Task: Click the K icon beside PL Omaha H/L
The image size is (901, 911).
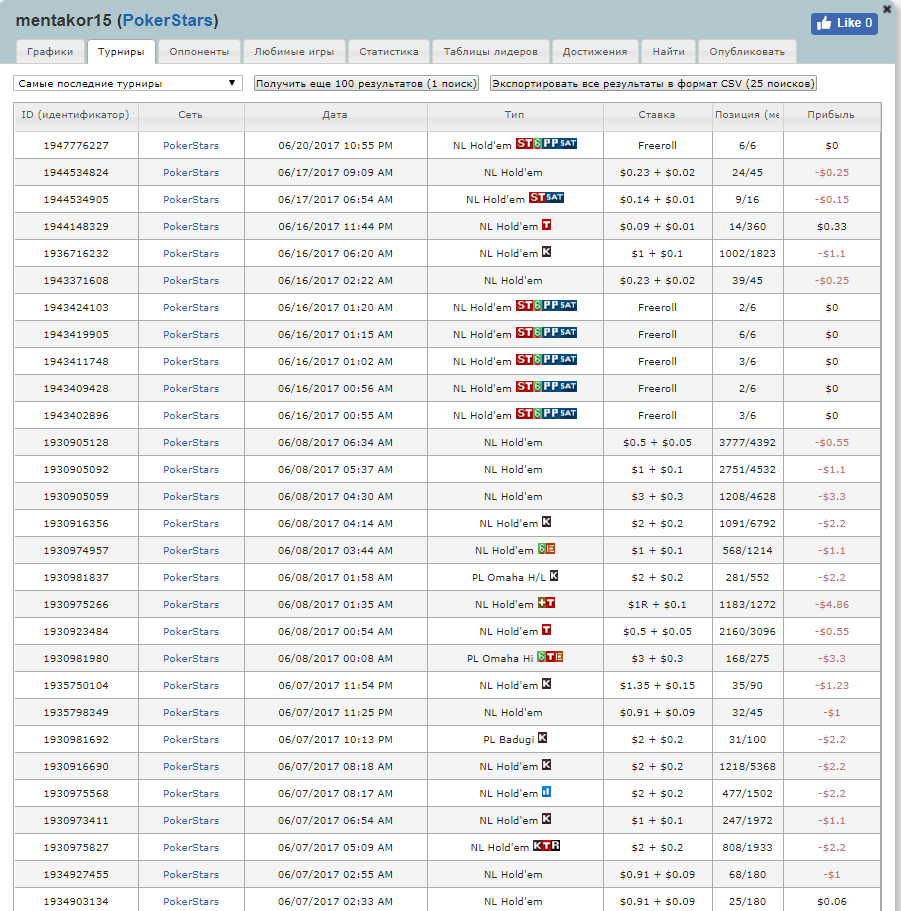Action: point(554,576)
